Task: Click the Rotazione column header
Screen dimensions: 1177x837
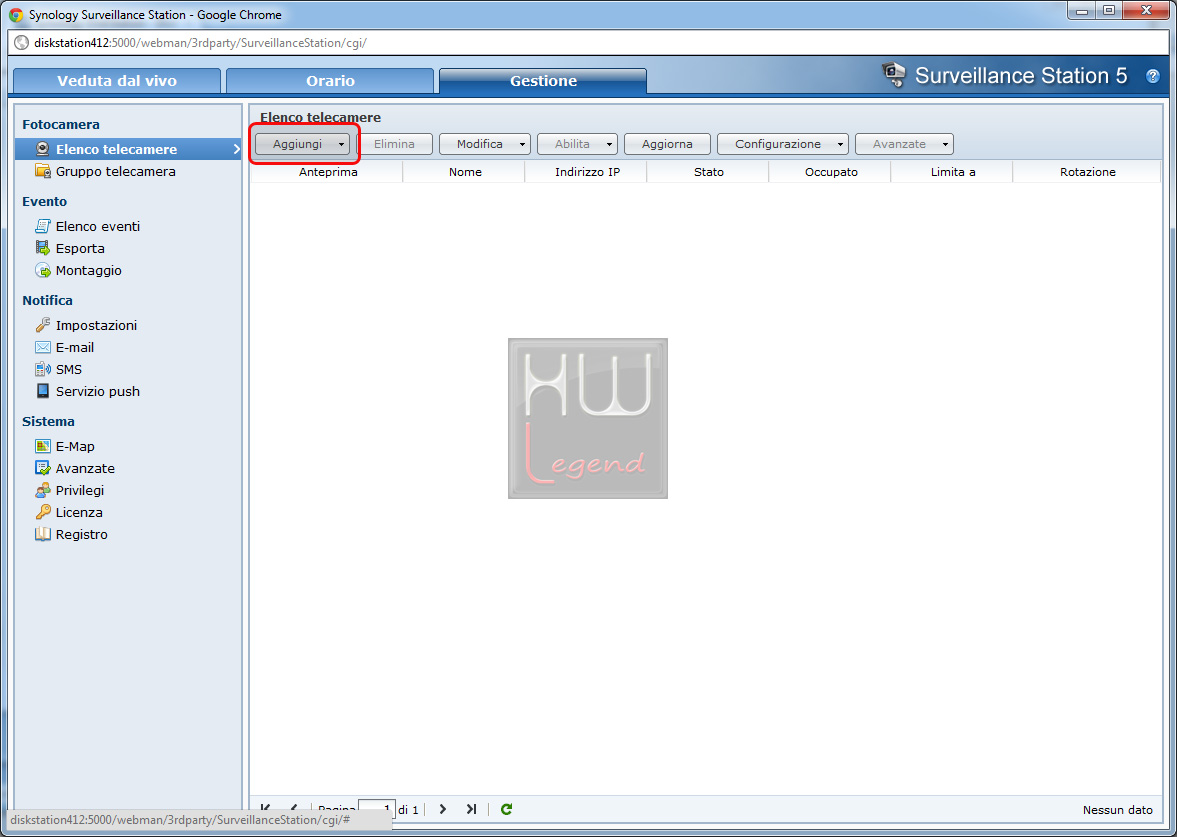Action: click(1088, 172)
